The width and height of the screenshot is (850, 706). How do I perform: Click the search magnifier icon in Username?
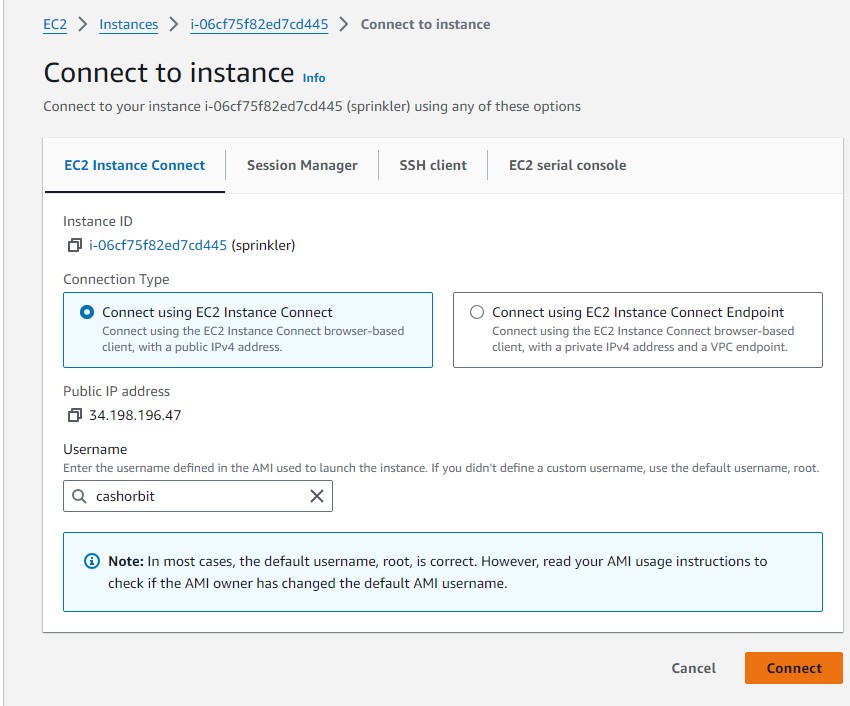(79, 496)
